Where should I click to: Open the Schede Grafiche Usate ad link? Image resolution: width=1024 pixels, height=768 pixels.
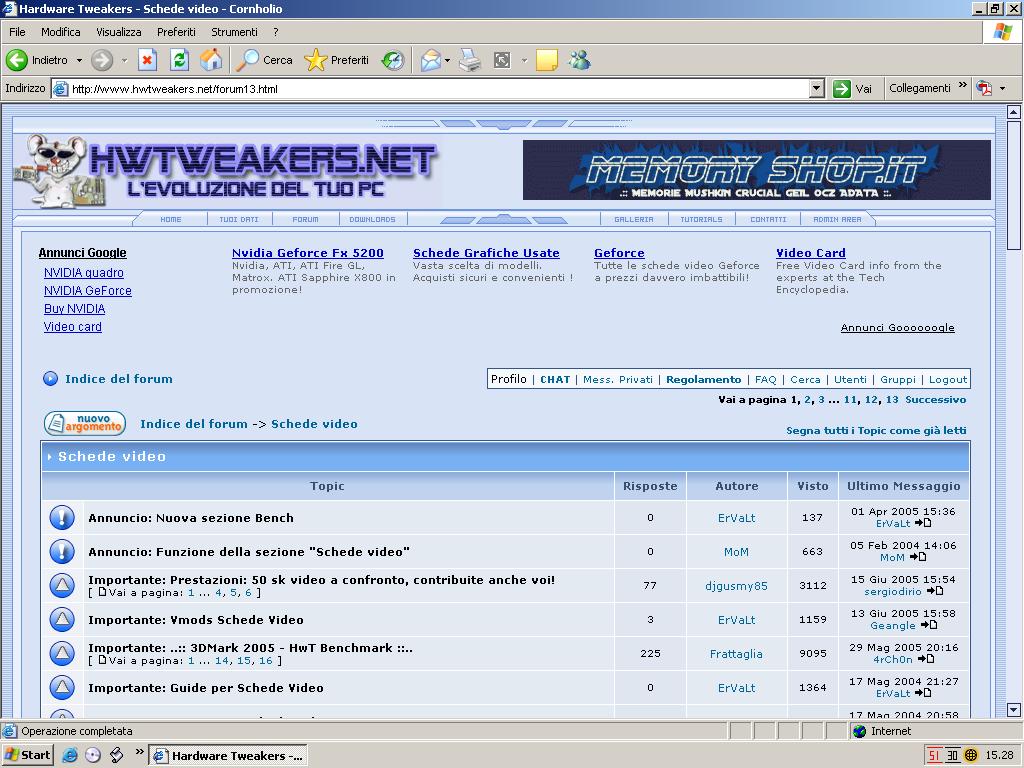point(486,253)
